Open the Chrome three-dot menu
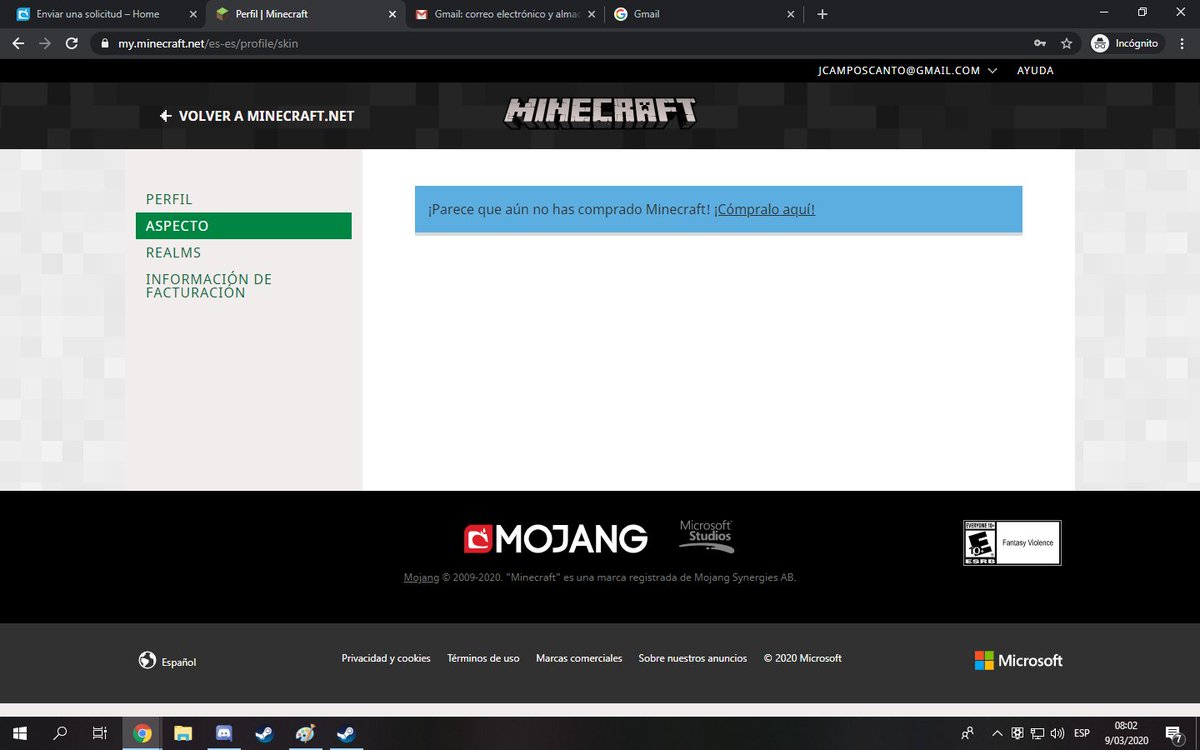The height and width of the screenshot is (750, 1200). (1182, 43)
